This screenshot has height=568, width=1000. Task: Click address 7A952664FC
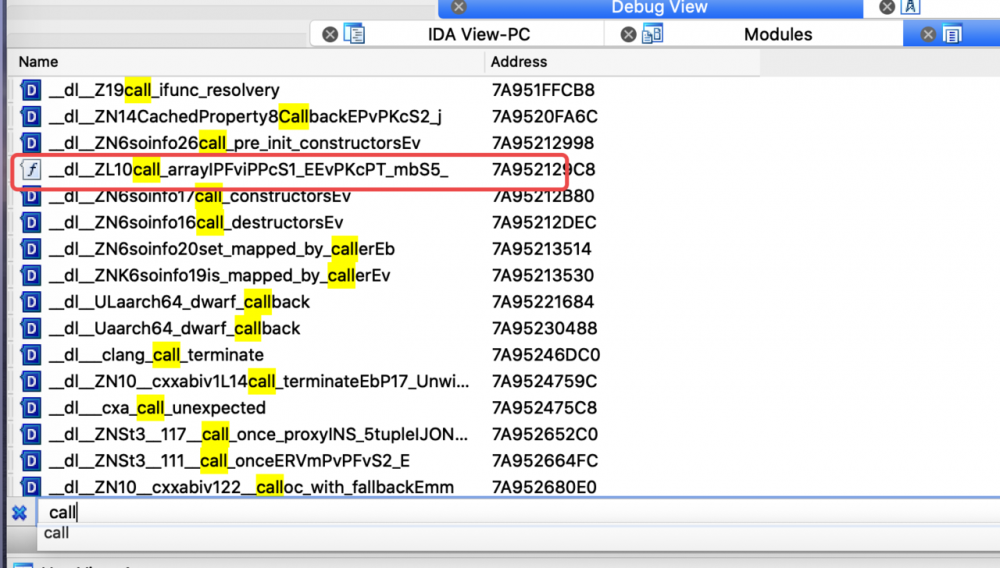click(x=545, y=460)
